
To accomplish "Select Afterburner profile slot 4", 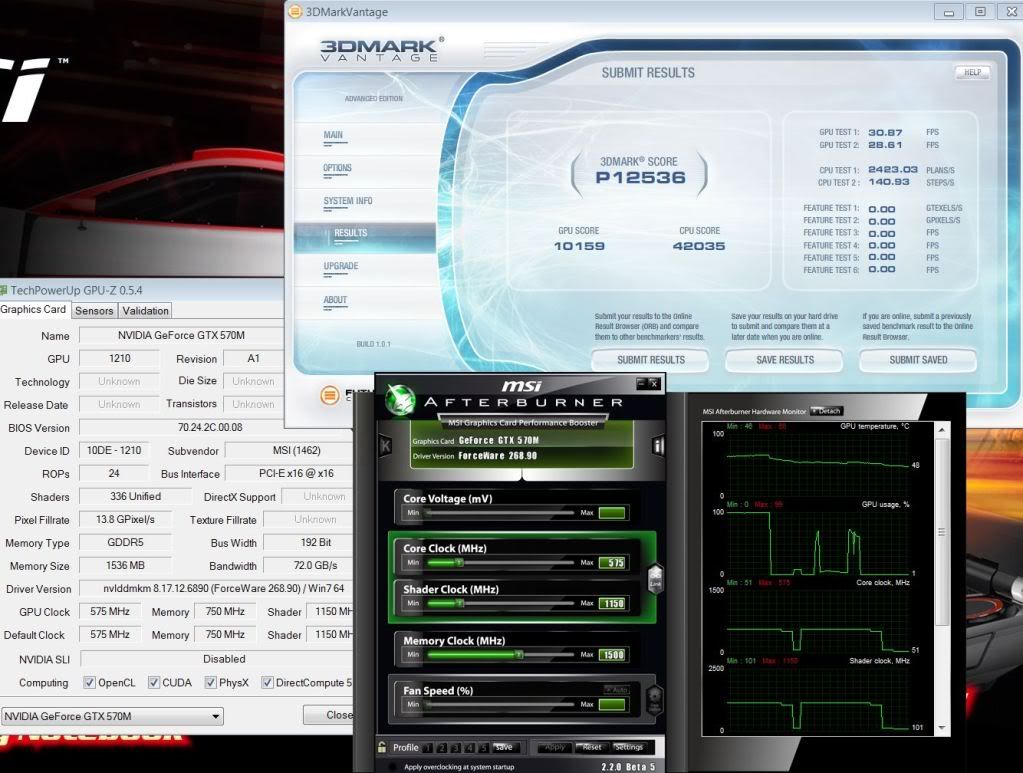I will click(469, 748).
